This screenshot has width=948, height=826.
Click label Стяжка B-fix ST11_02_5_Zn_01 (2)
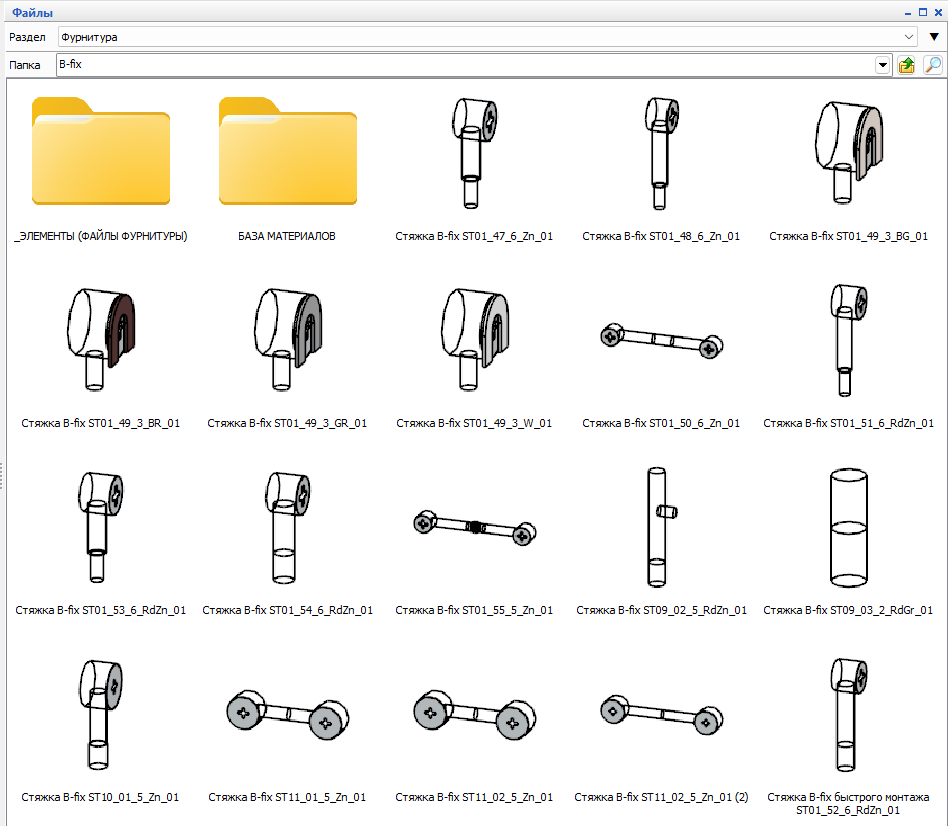(x=661, y=797)
